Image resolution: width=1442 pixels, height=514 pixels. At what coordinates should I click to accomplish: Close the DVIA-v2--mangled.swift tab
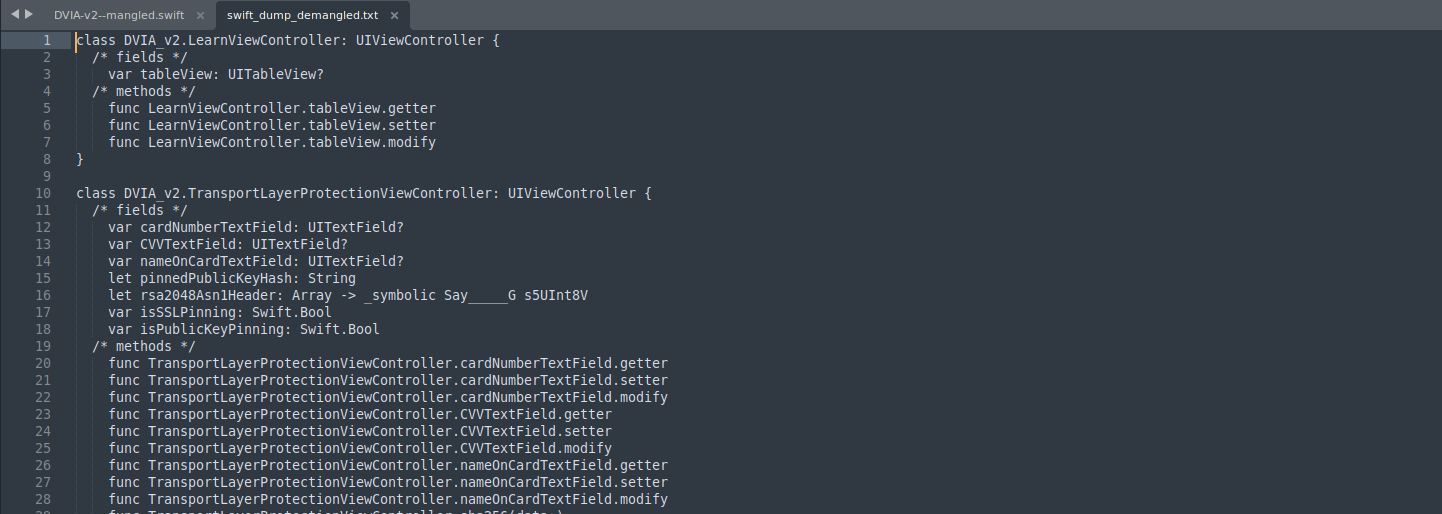point(200,16)
